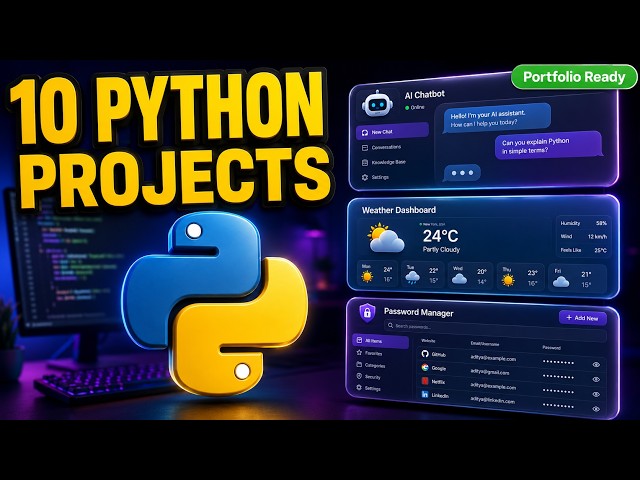Reveal the GitHub password with eye icon

tap(596, 364)
